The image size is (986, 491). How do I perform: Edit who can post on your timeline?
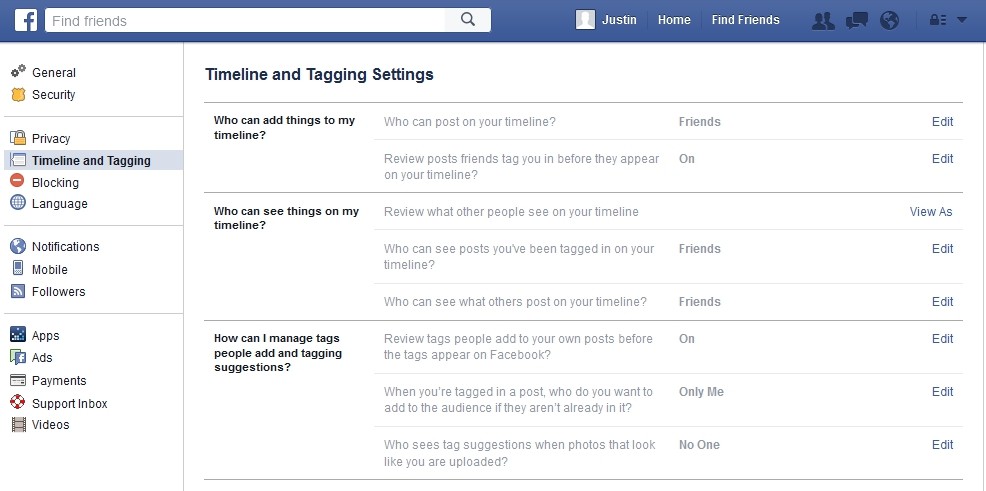pos(942,122)
